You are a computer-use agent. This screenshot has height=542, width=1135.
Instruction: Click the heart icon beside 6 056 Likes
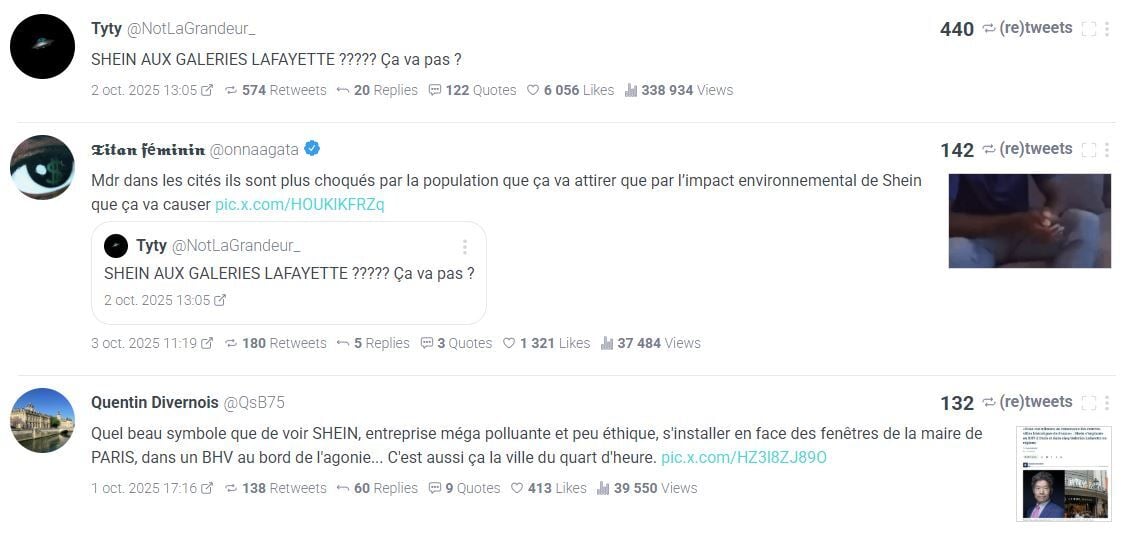click(x=533, y=90)
